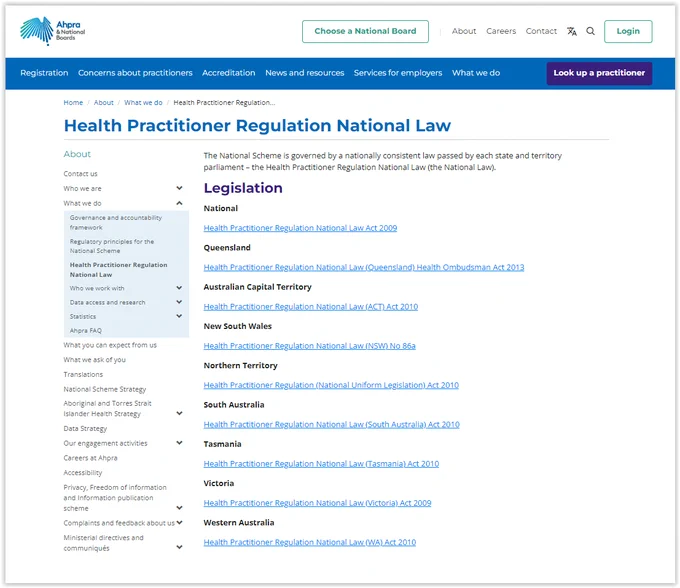Open the Careers header link
680x588 pixels.
click(501, 31)
